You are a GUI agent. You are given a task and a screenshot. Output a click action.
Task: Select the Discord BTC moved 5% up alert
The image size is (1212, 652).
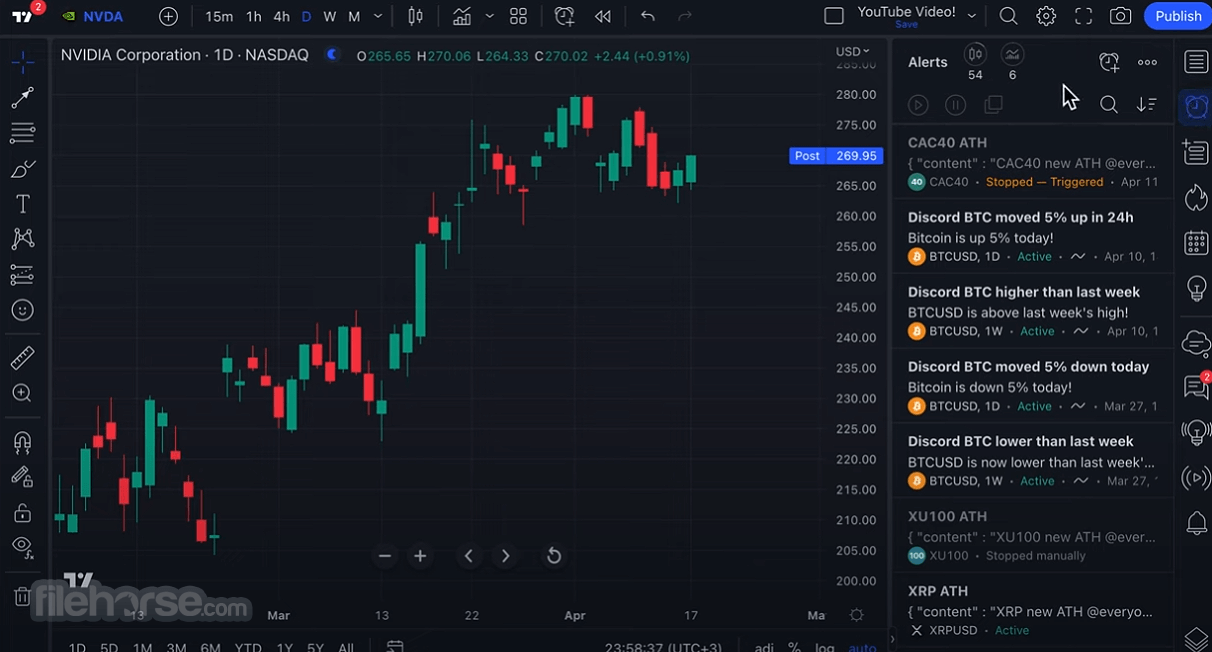pyautogui.click(x=1032, y=237)
